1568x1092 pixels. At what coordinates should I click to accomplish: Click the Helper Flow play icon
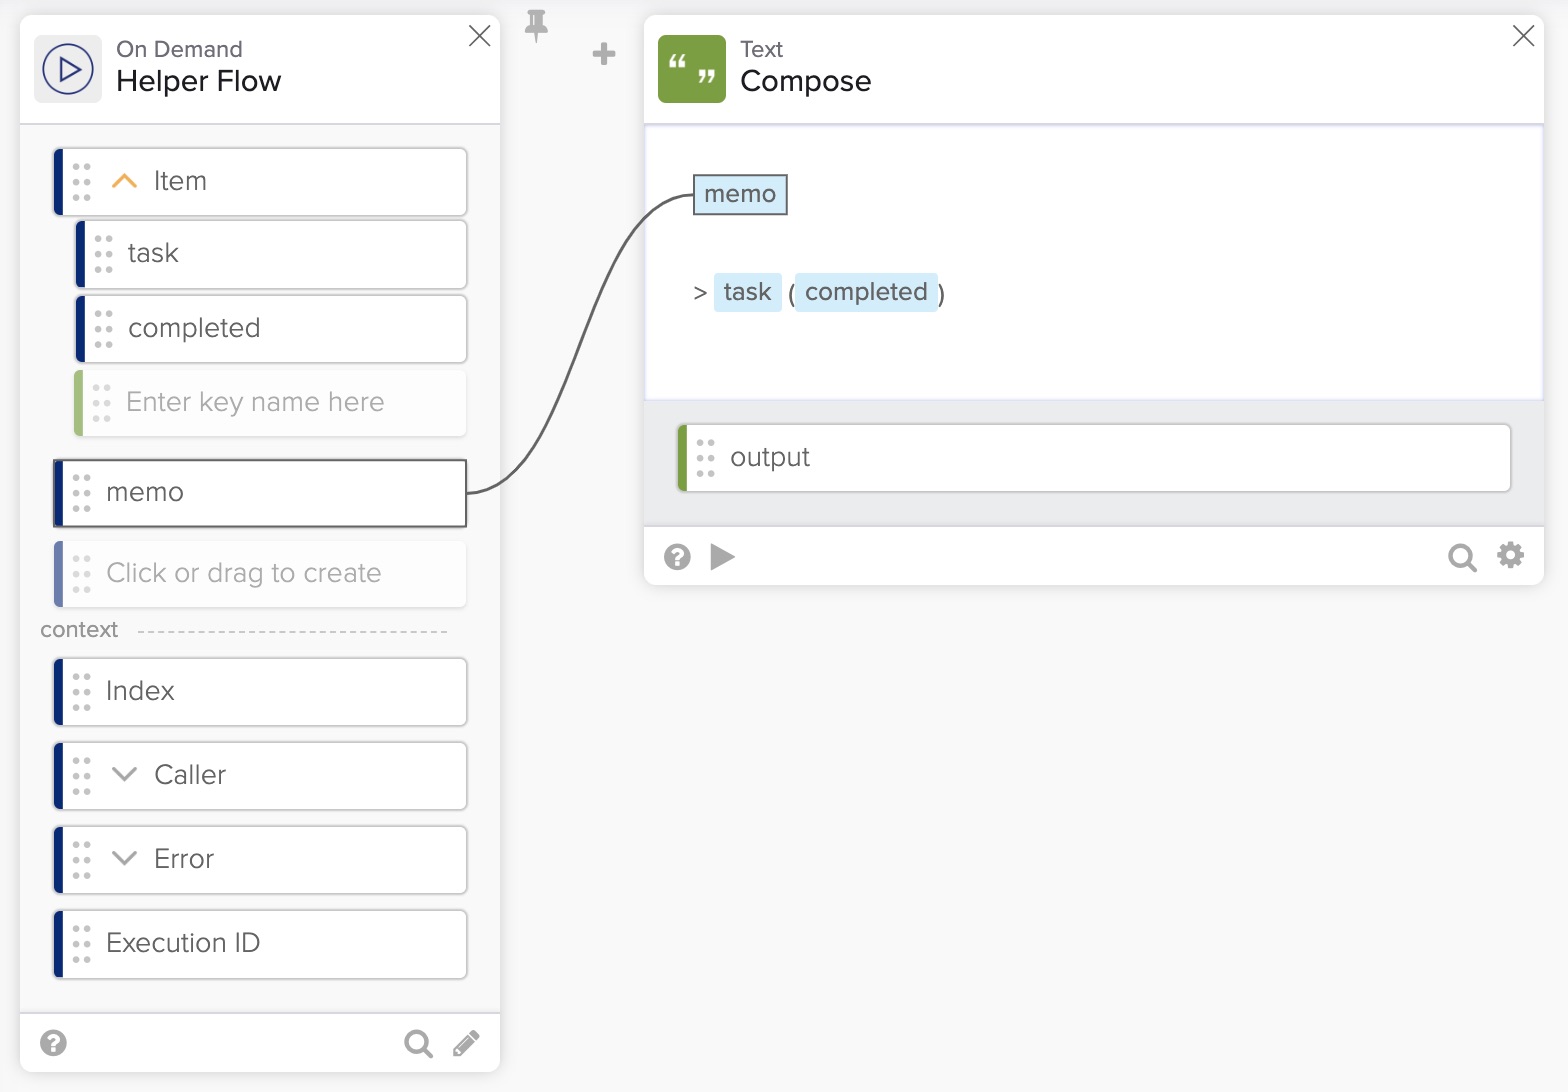tap(68, 69)
